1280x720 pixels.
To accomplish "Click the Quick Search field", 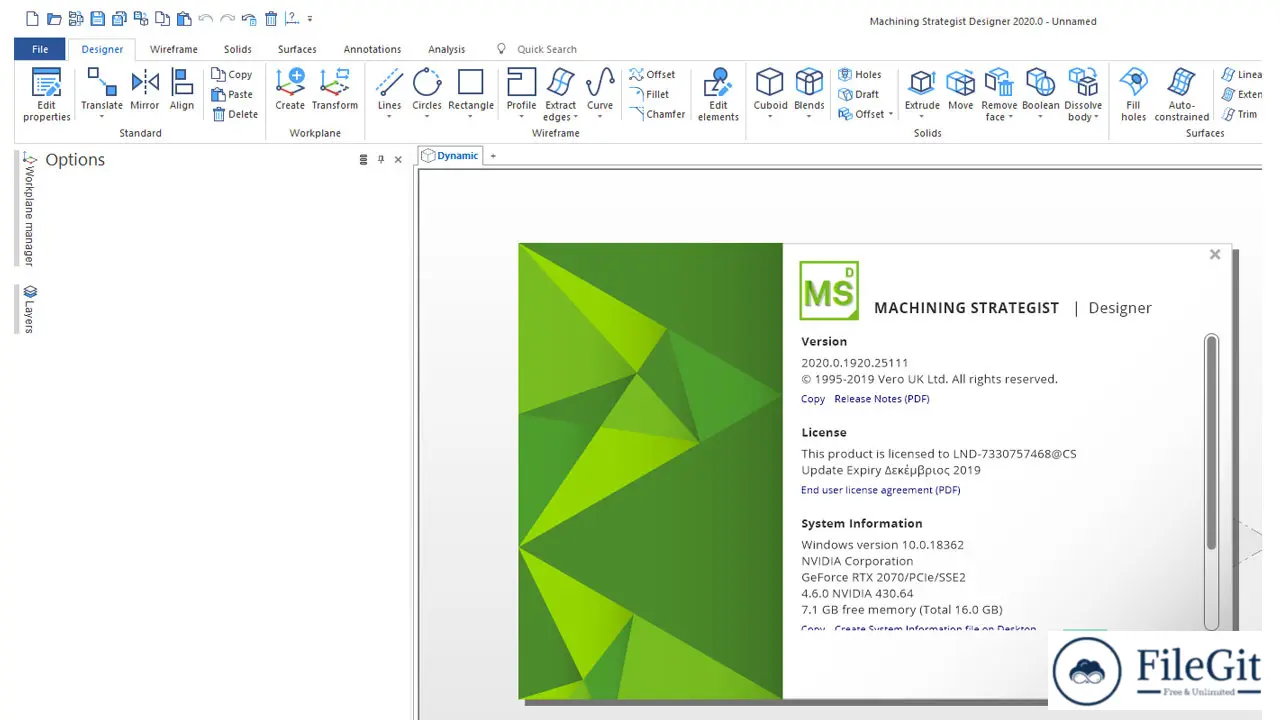I will pos(546,49).
